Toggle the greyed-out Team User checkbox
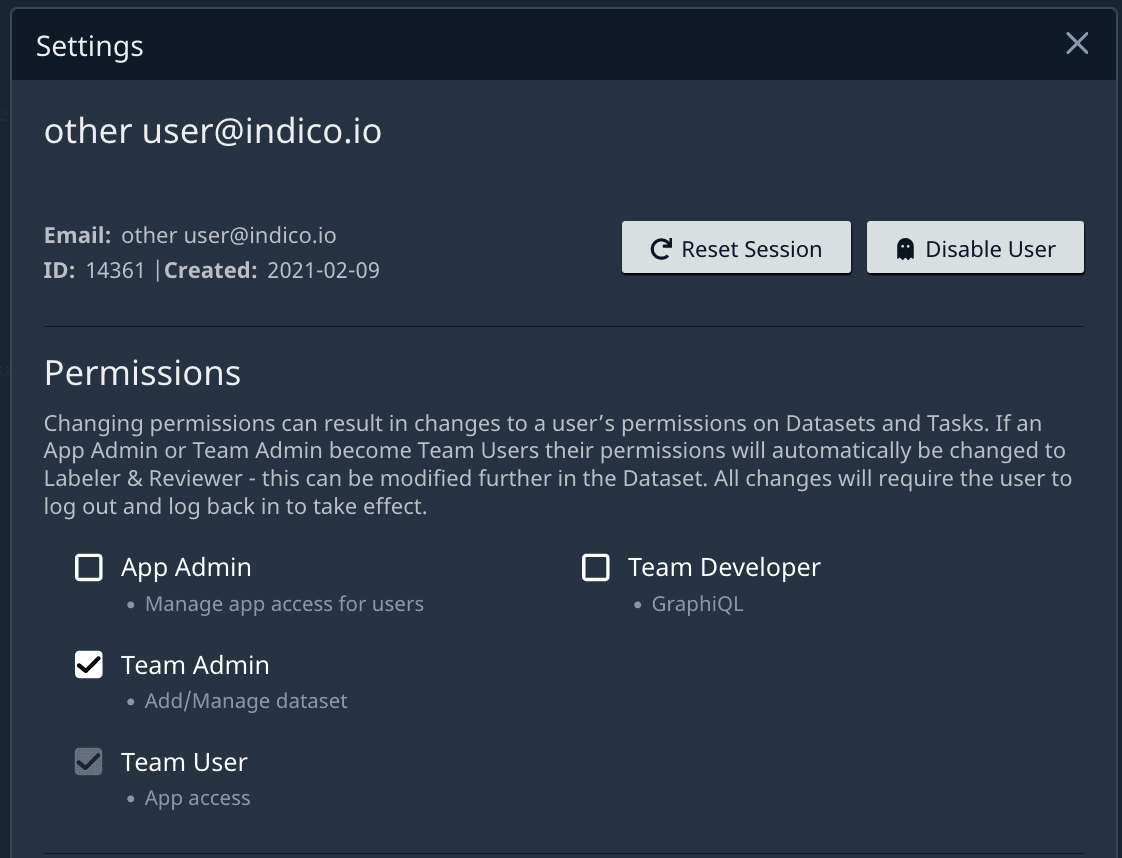The height and width of the screenshot is (858, 1122). point(89,762)
